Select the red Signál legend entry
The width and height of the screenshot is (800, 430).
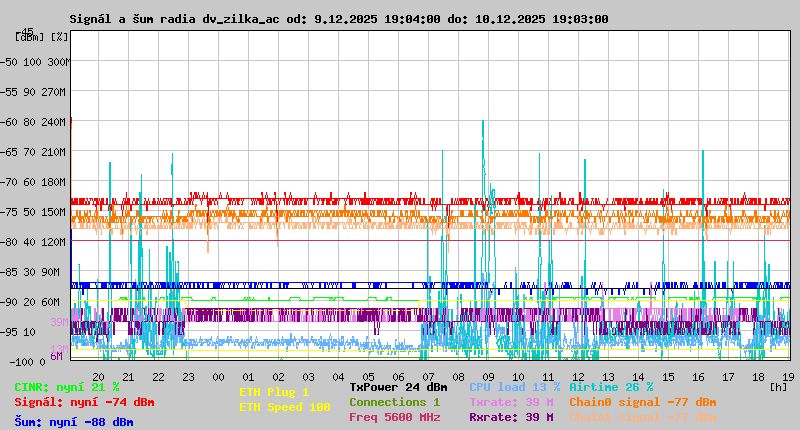[x=84, y=402]
